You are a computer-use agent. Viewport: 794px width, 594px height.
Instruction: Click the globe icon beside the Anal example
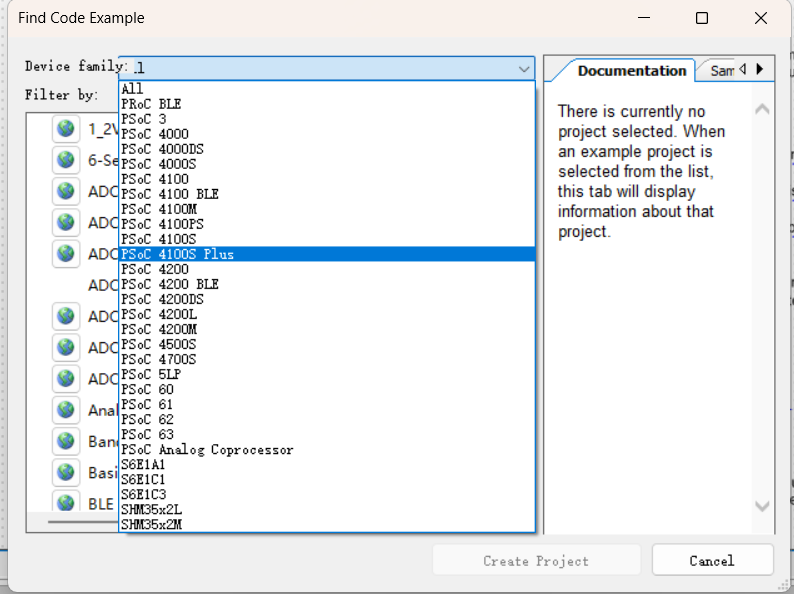[x=66, y=409]
